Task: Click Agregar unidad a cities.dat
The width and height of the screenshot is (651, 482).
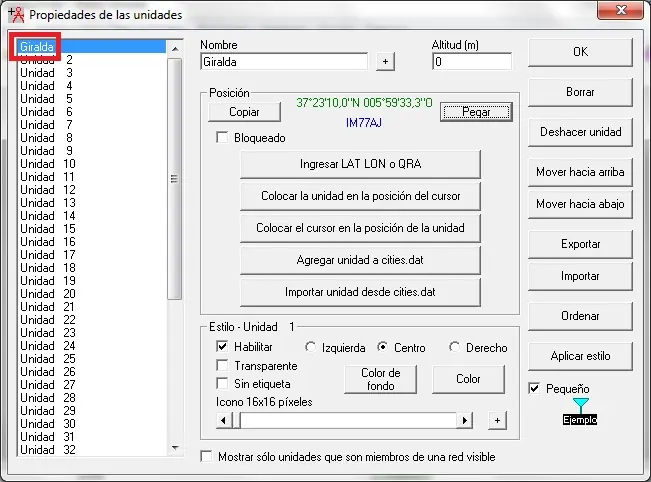Action: point(360,260)
